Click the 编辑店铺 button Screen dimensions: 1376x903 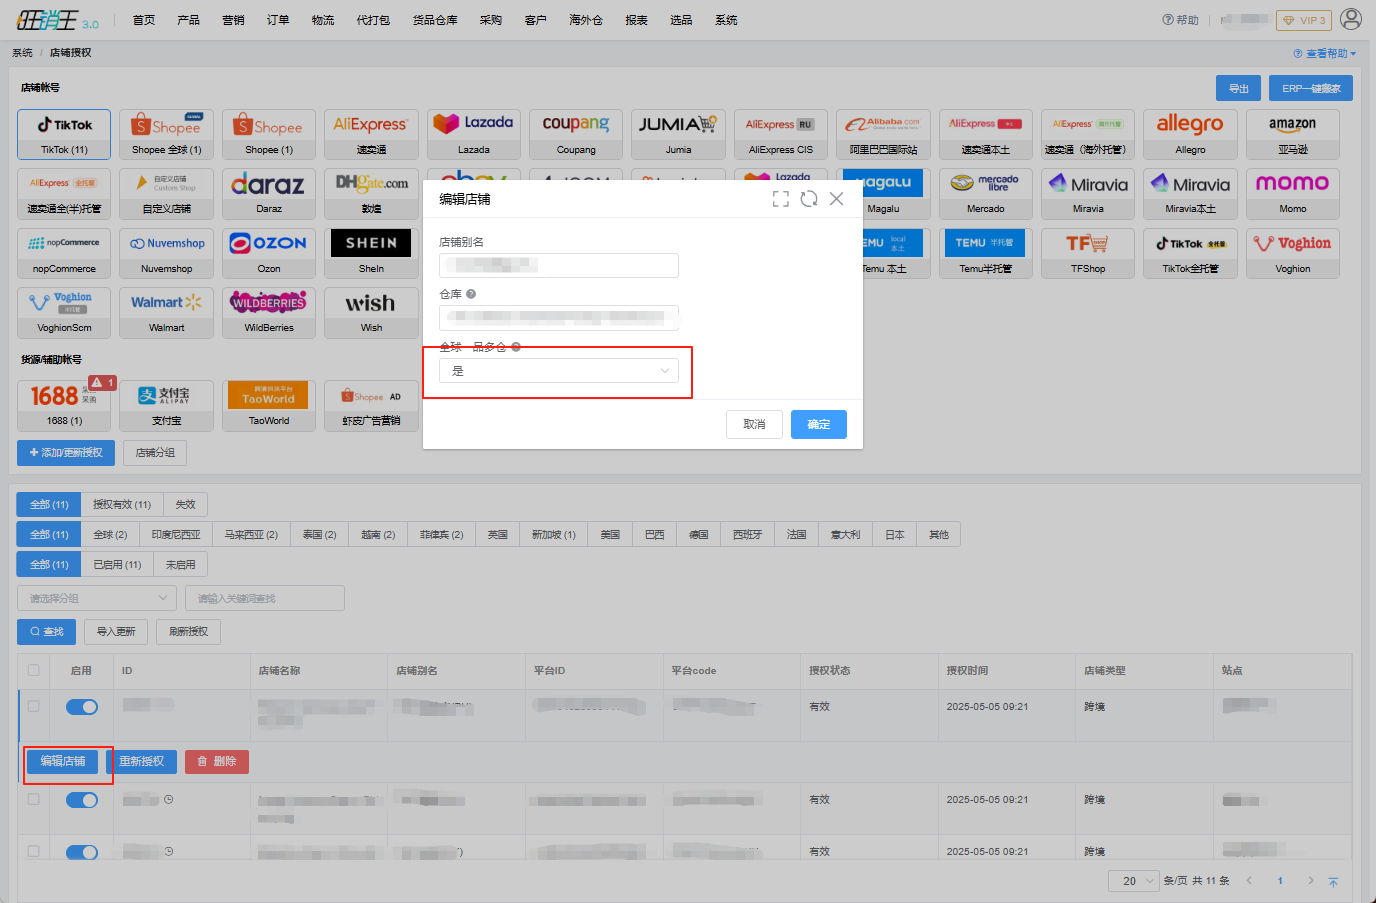[x=63, y=761]
